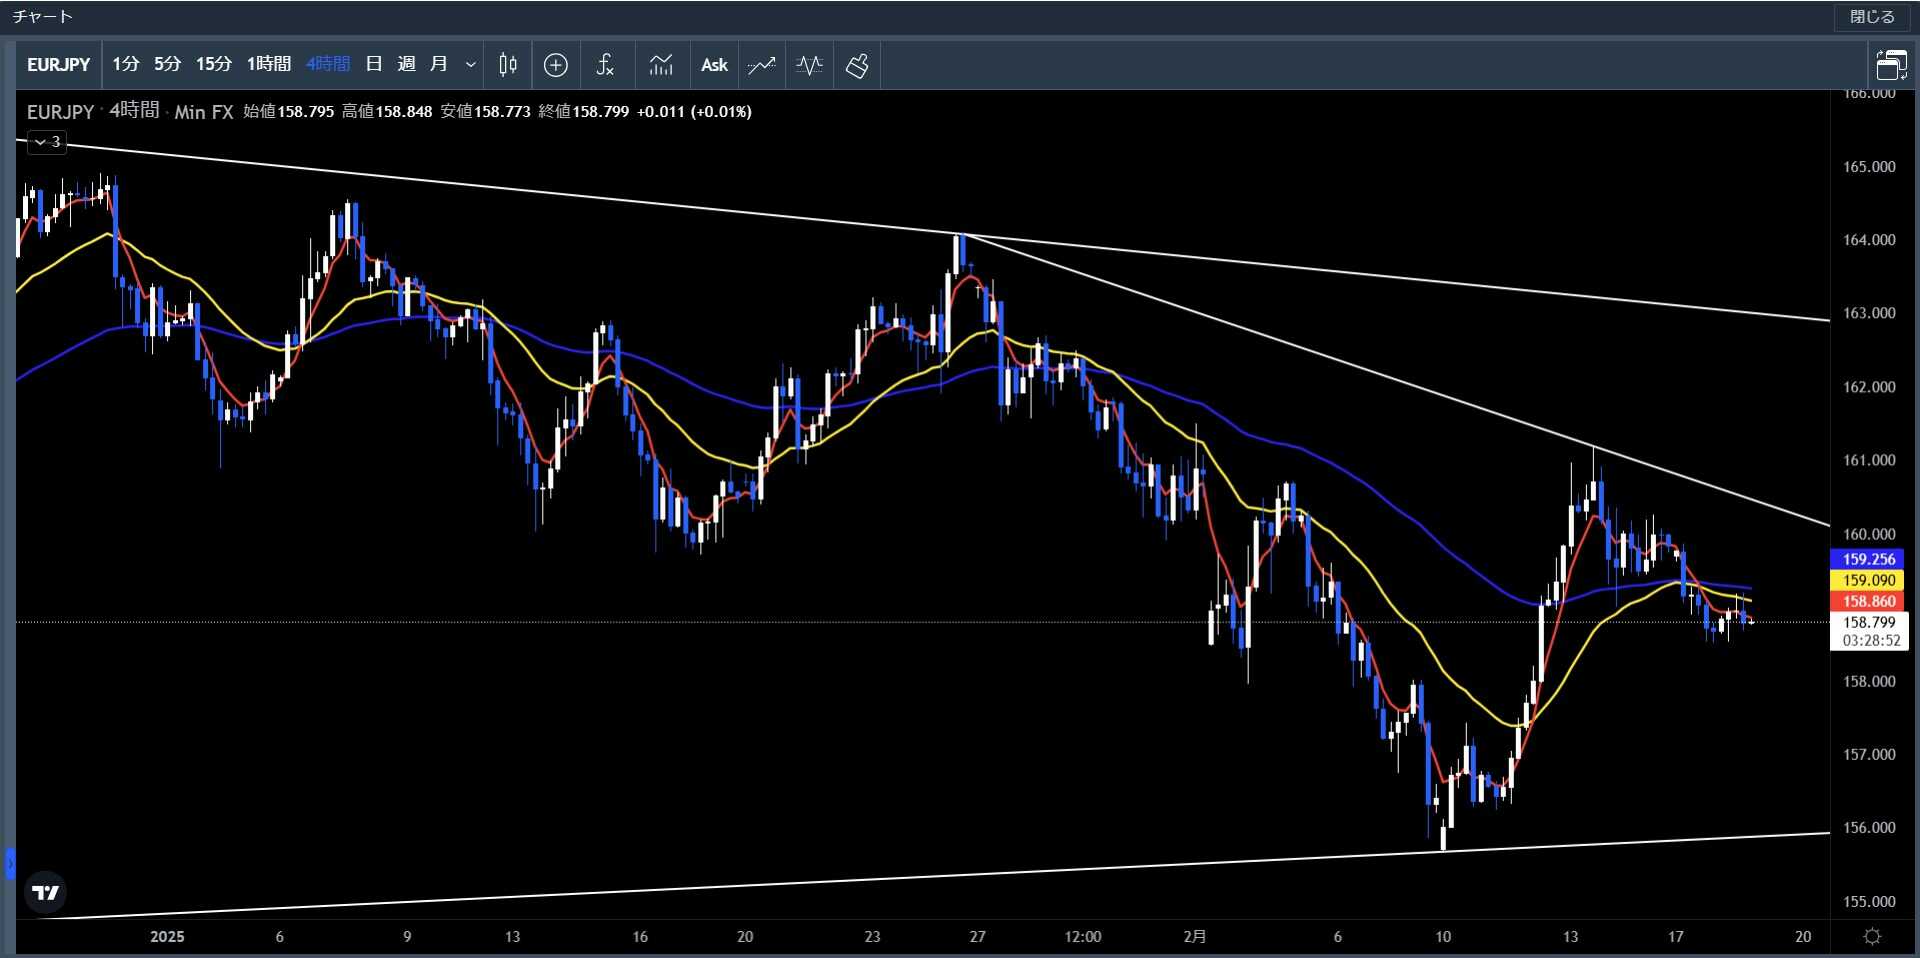This screenshot has height=958, width=1920.
Task: Open the indicator templates bar-chart icon
Action: click(661, 65)
